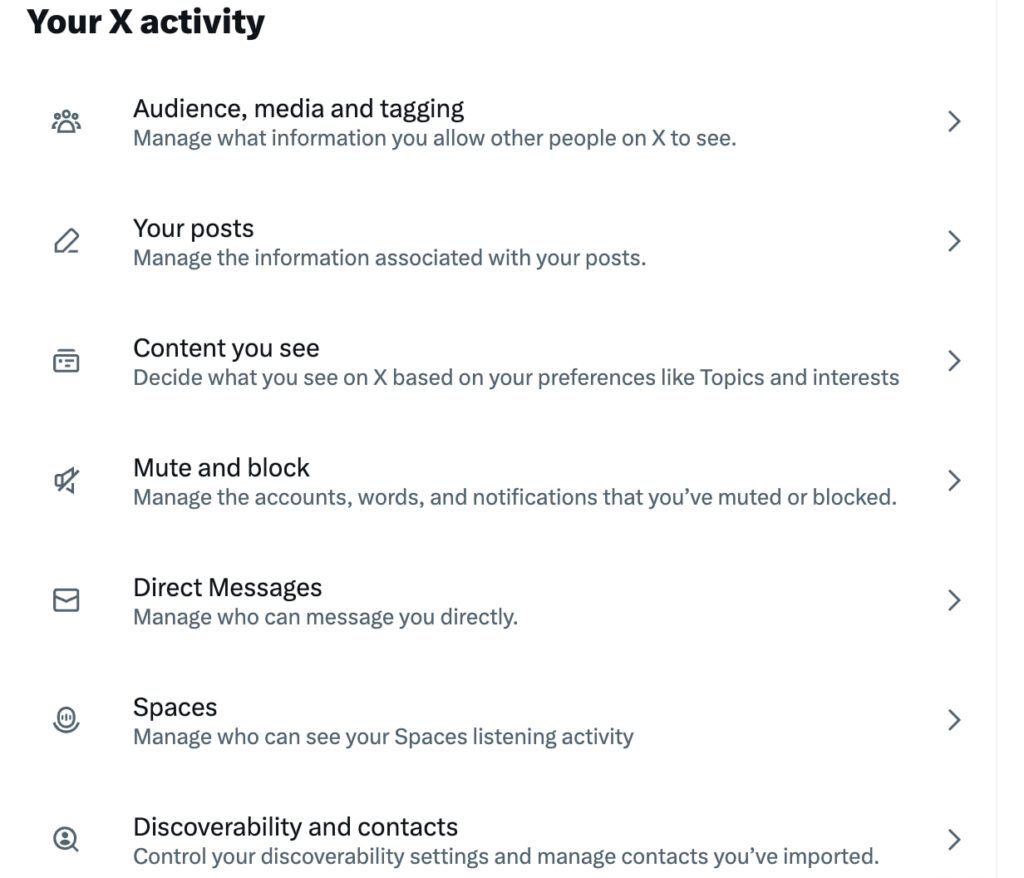Click the Audience, media and tagging people icon

point(66,122)
